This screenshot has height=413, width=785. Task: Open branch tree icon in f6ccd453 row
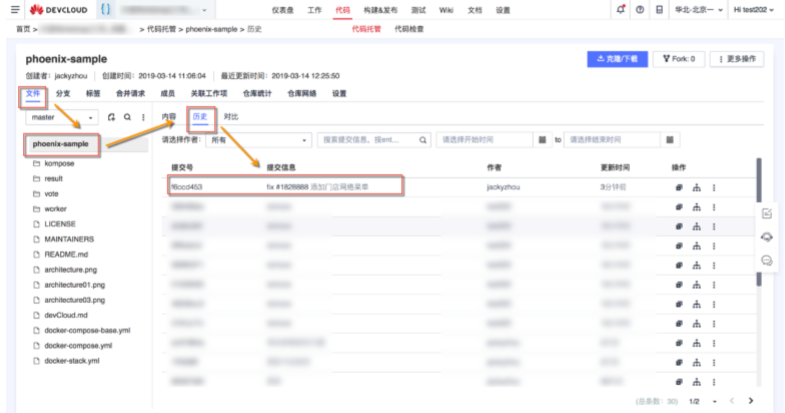coord(696,188)
